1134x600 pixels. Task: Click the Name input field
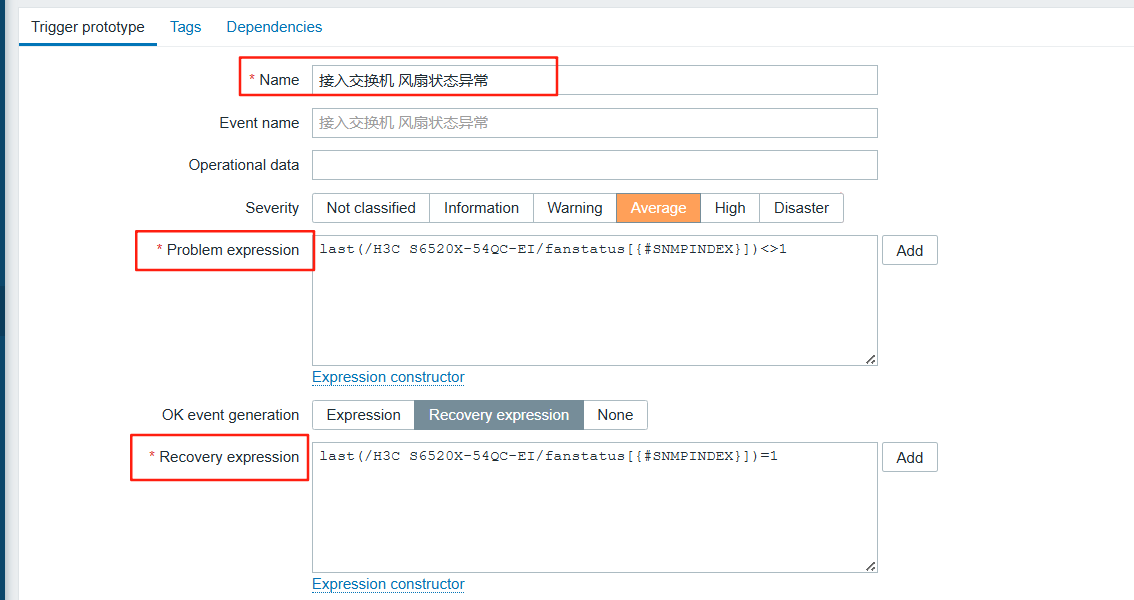(x=594, y=80)
